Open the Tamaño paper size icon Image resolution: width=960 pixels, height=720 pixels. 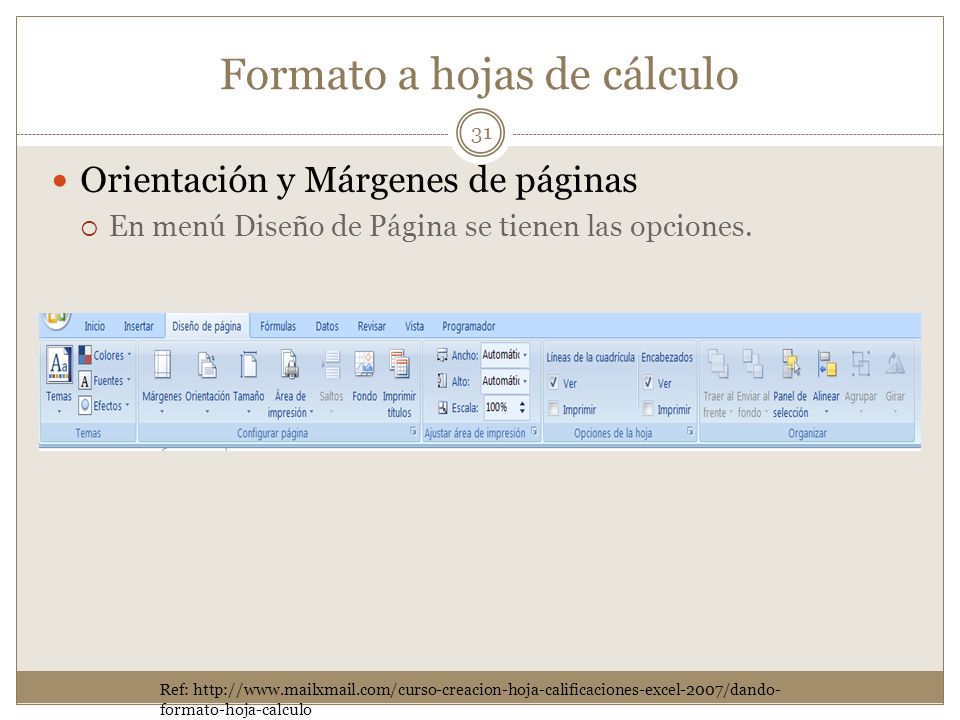coord(249,364)
